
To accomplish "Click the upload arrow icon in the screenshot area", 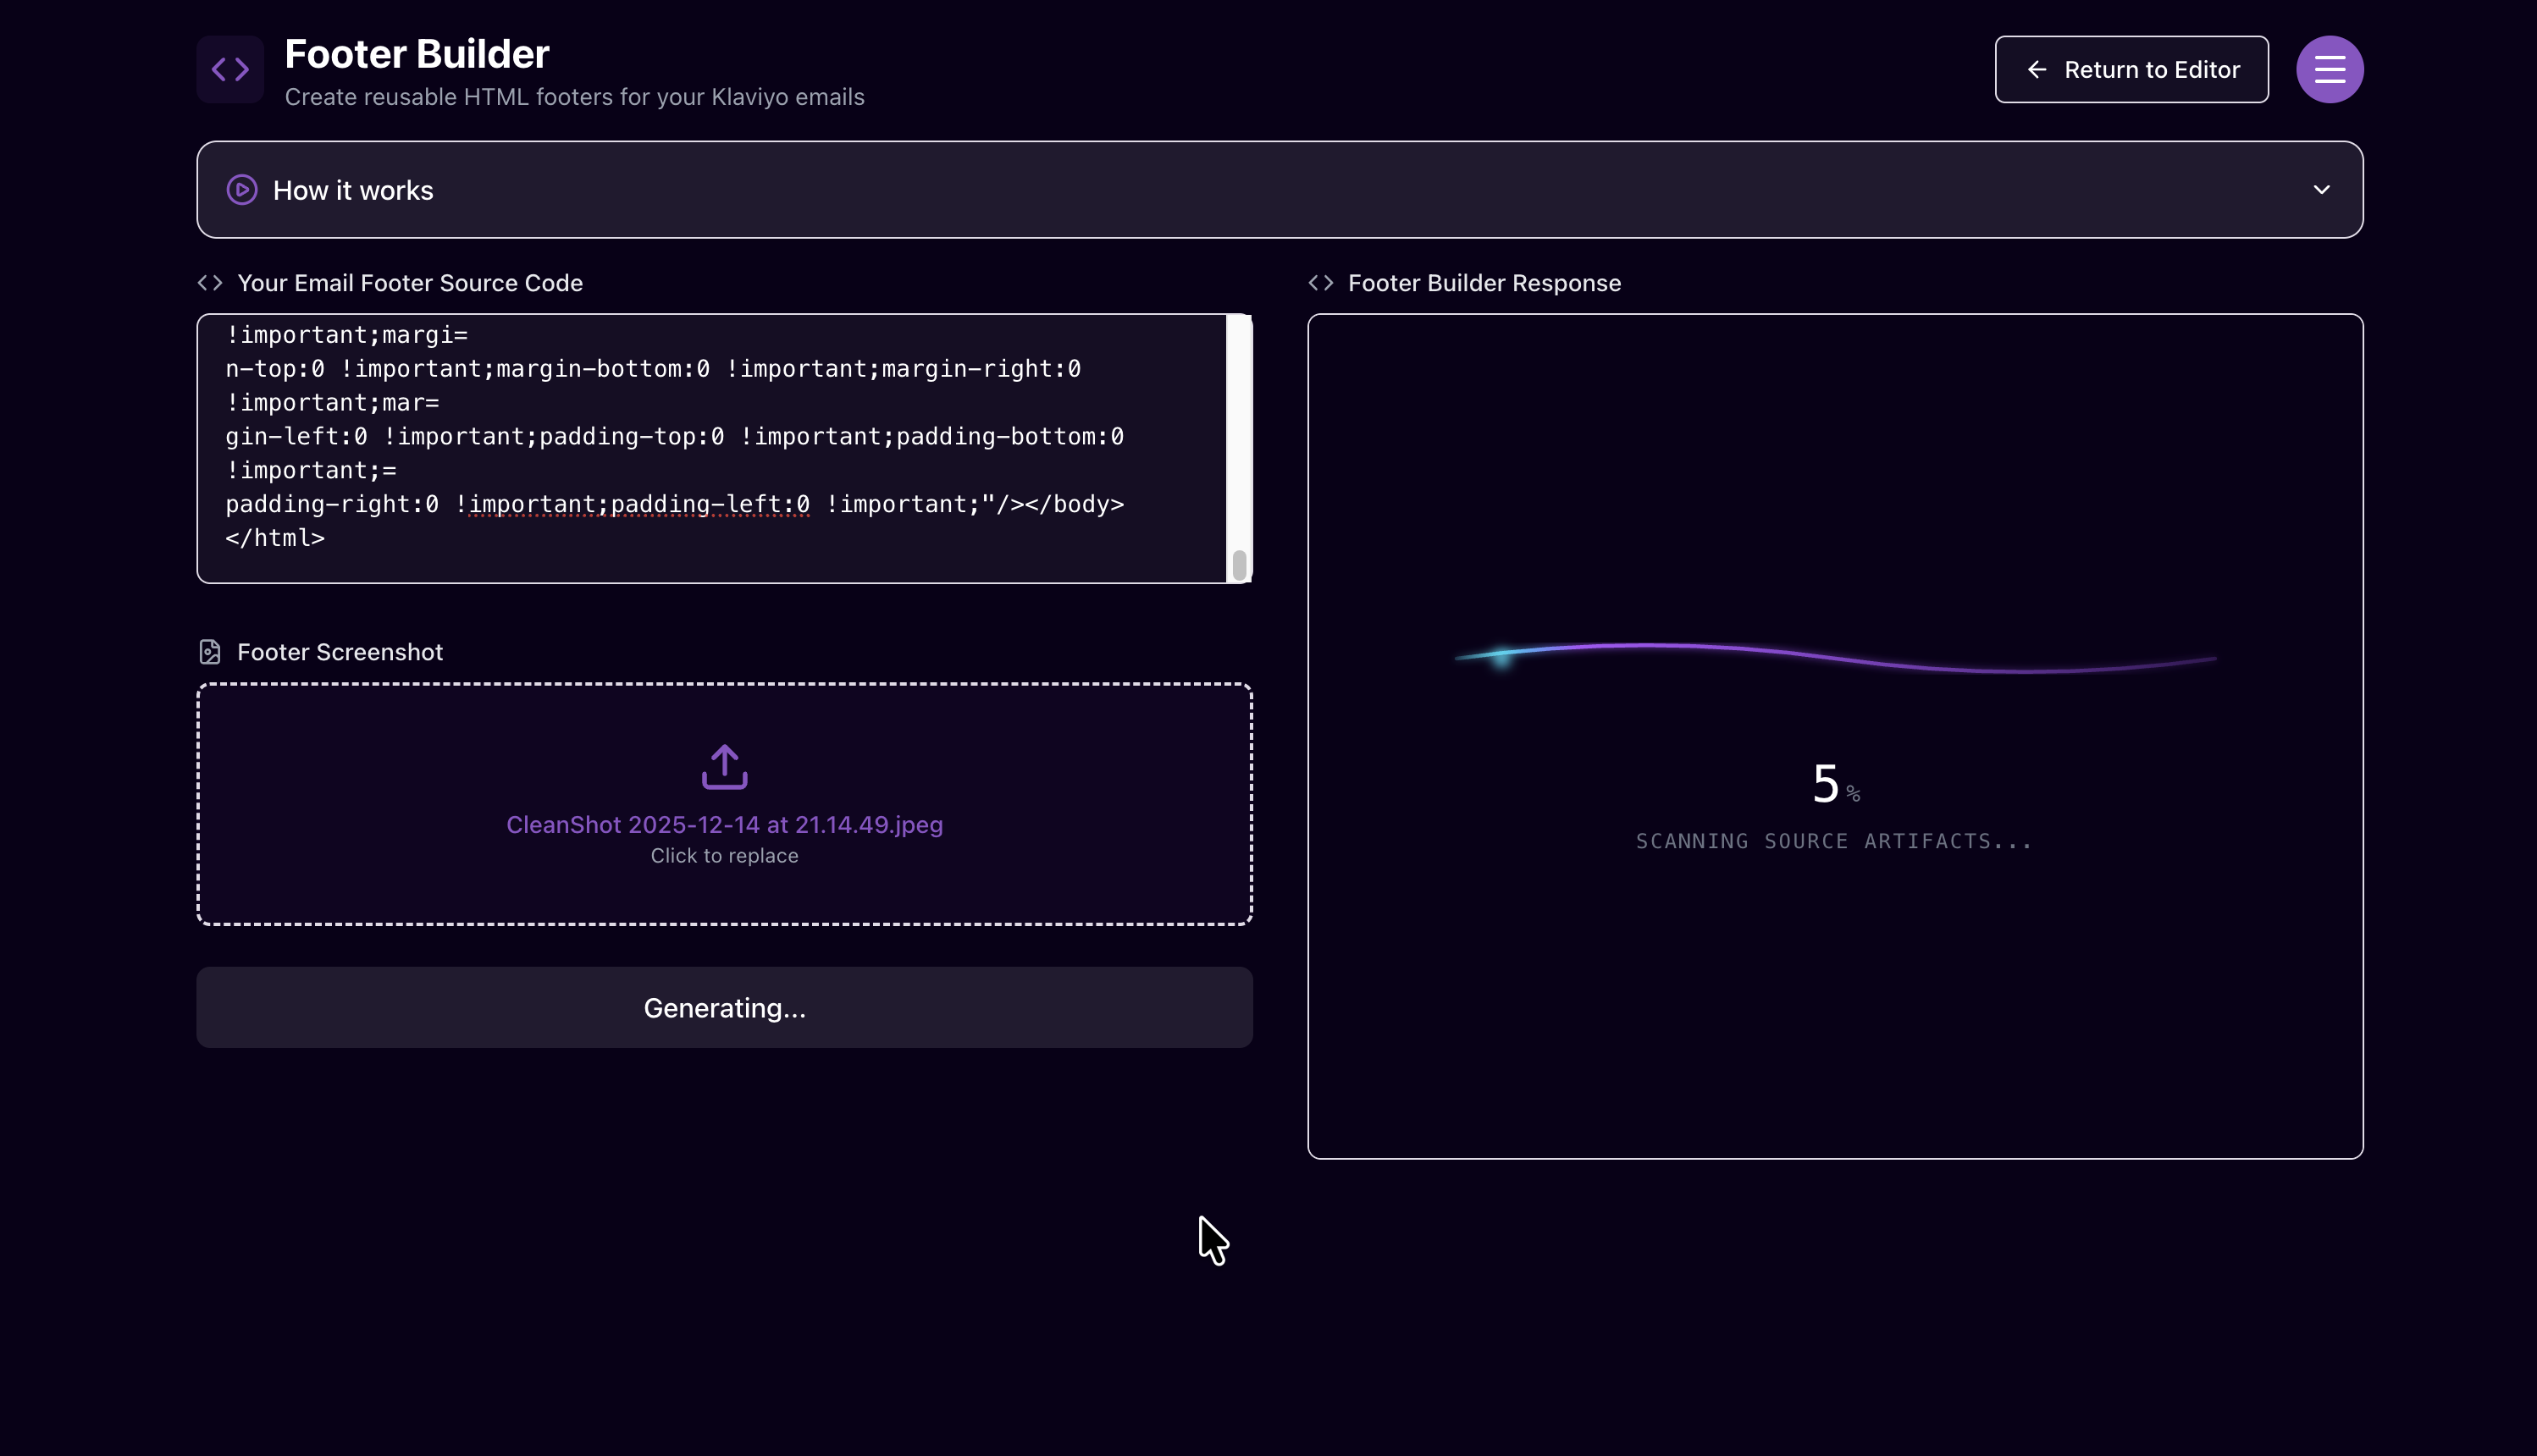I will click(x=723, y=766).
